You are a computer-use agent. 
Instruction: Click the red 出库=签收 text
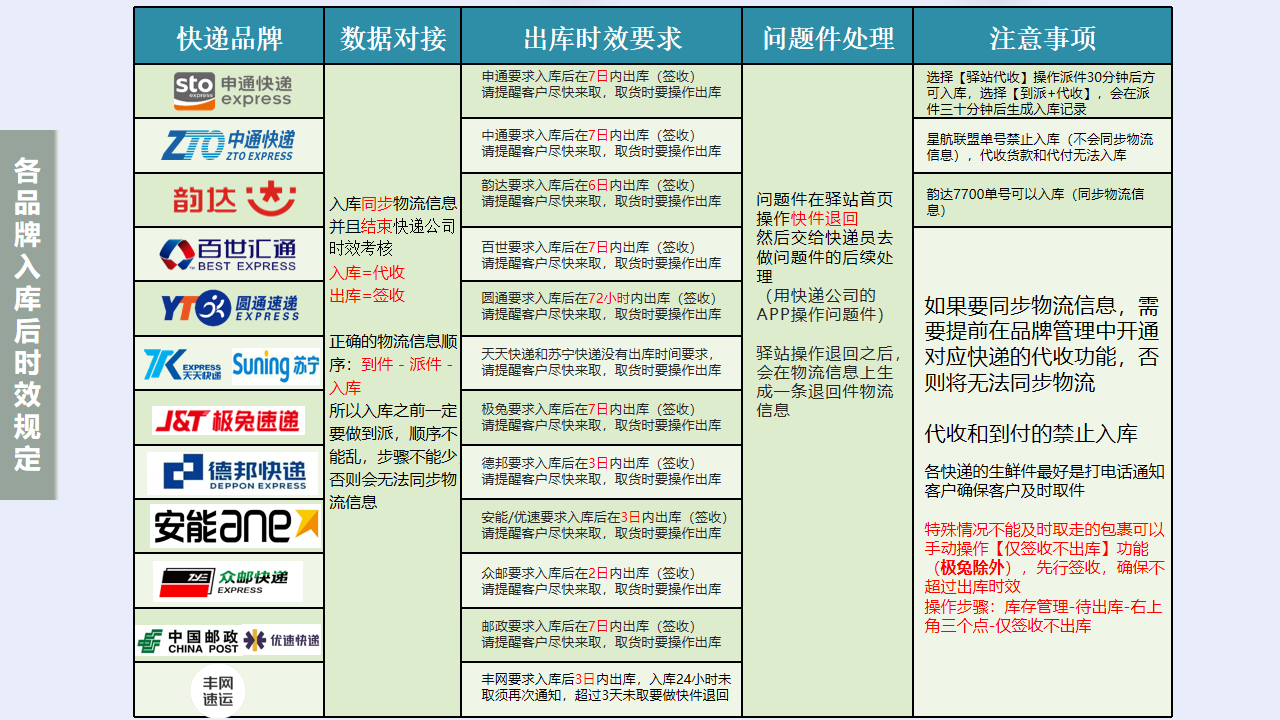click(367, 295)
